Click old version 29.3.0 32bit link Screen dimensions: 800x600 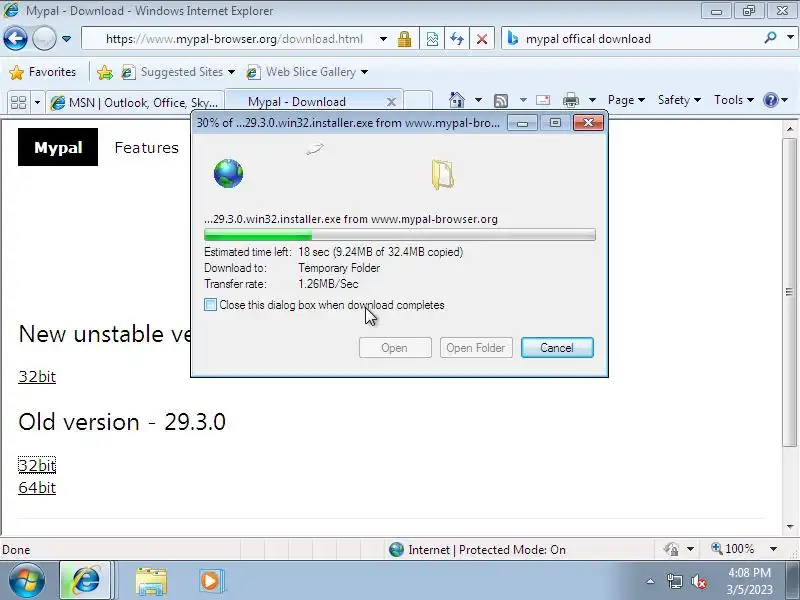[x=37, y=465]
